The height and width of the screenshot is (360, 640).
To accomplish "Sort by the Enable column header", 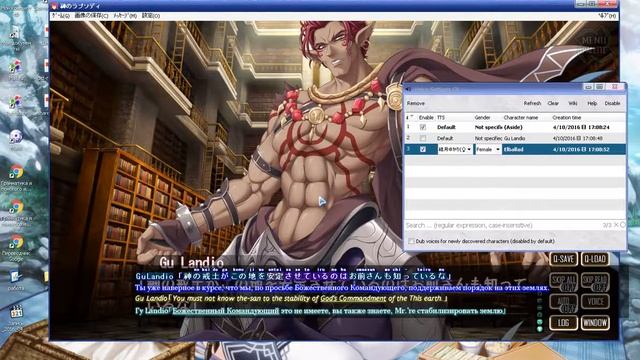I will [x=426, y=118].
